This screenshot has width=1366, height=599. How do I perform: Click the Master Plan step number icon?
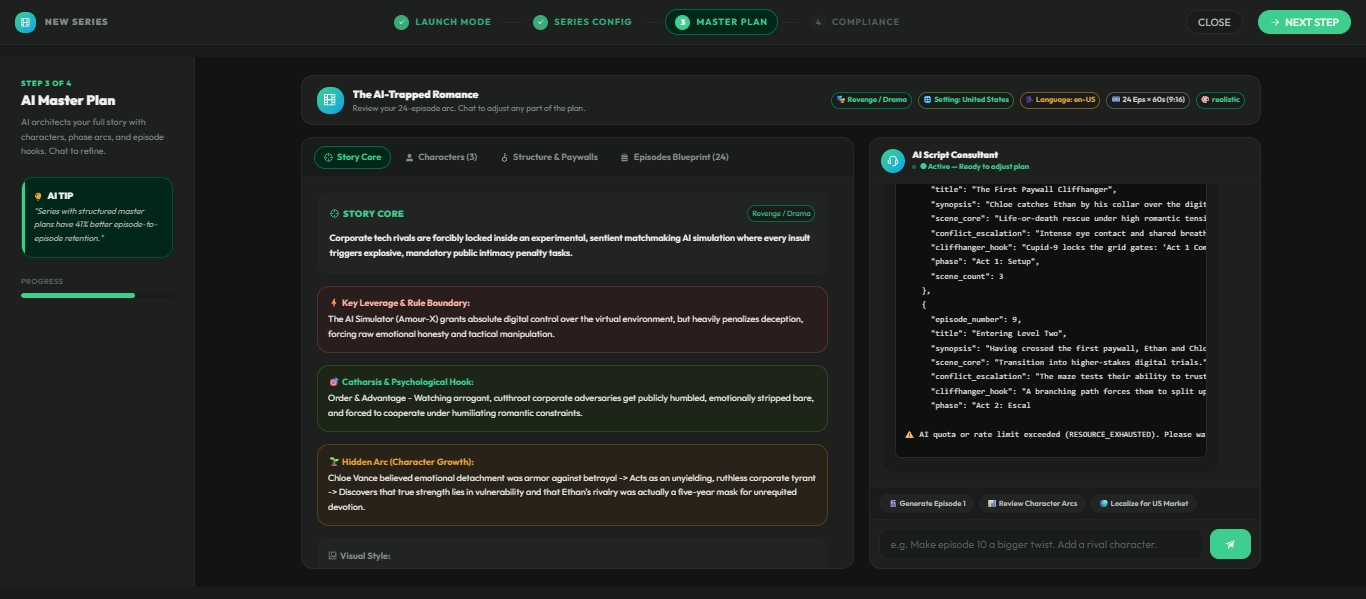[683, 22]
